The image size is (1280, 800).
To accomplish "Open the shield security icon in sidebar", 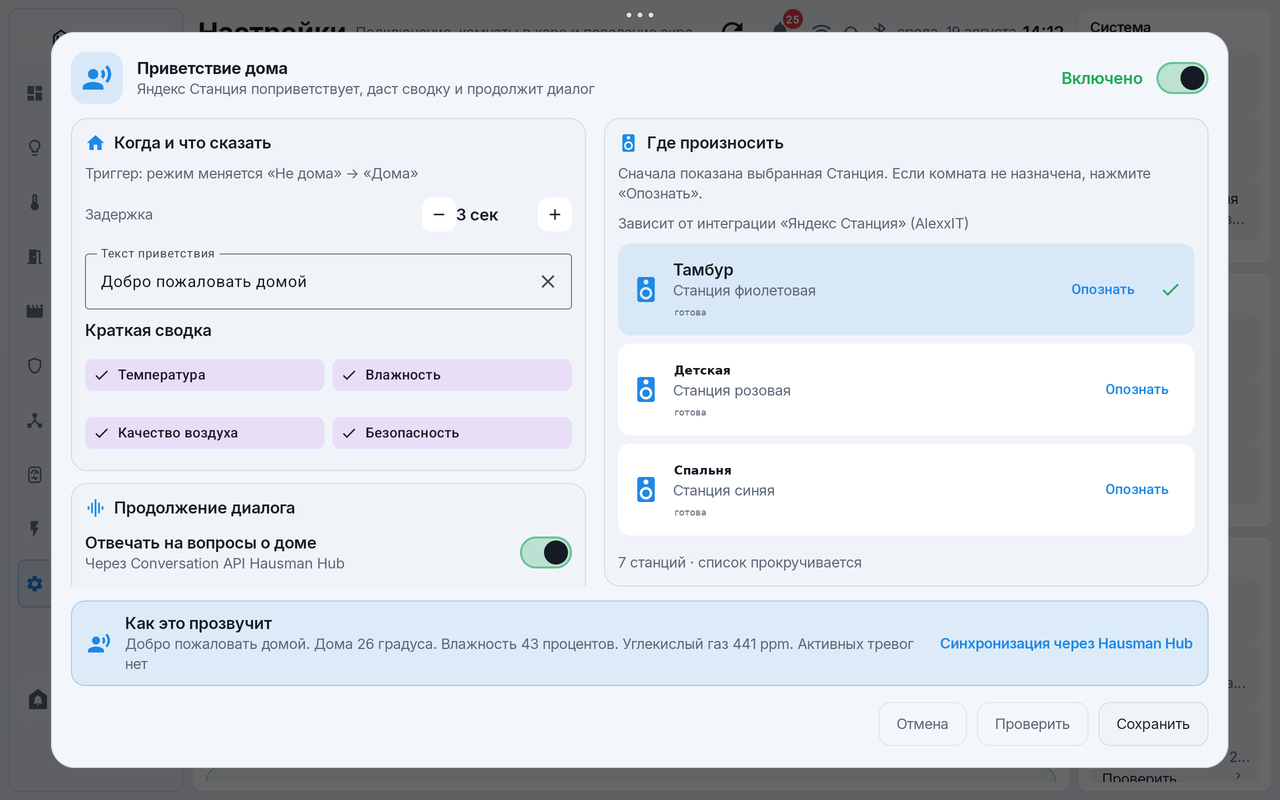I will [x=35, y=366].
